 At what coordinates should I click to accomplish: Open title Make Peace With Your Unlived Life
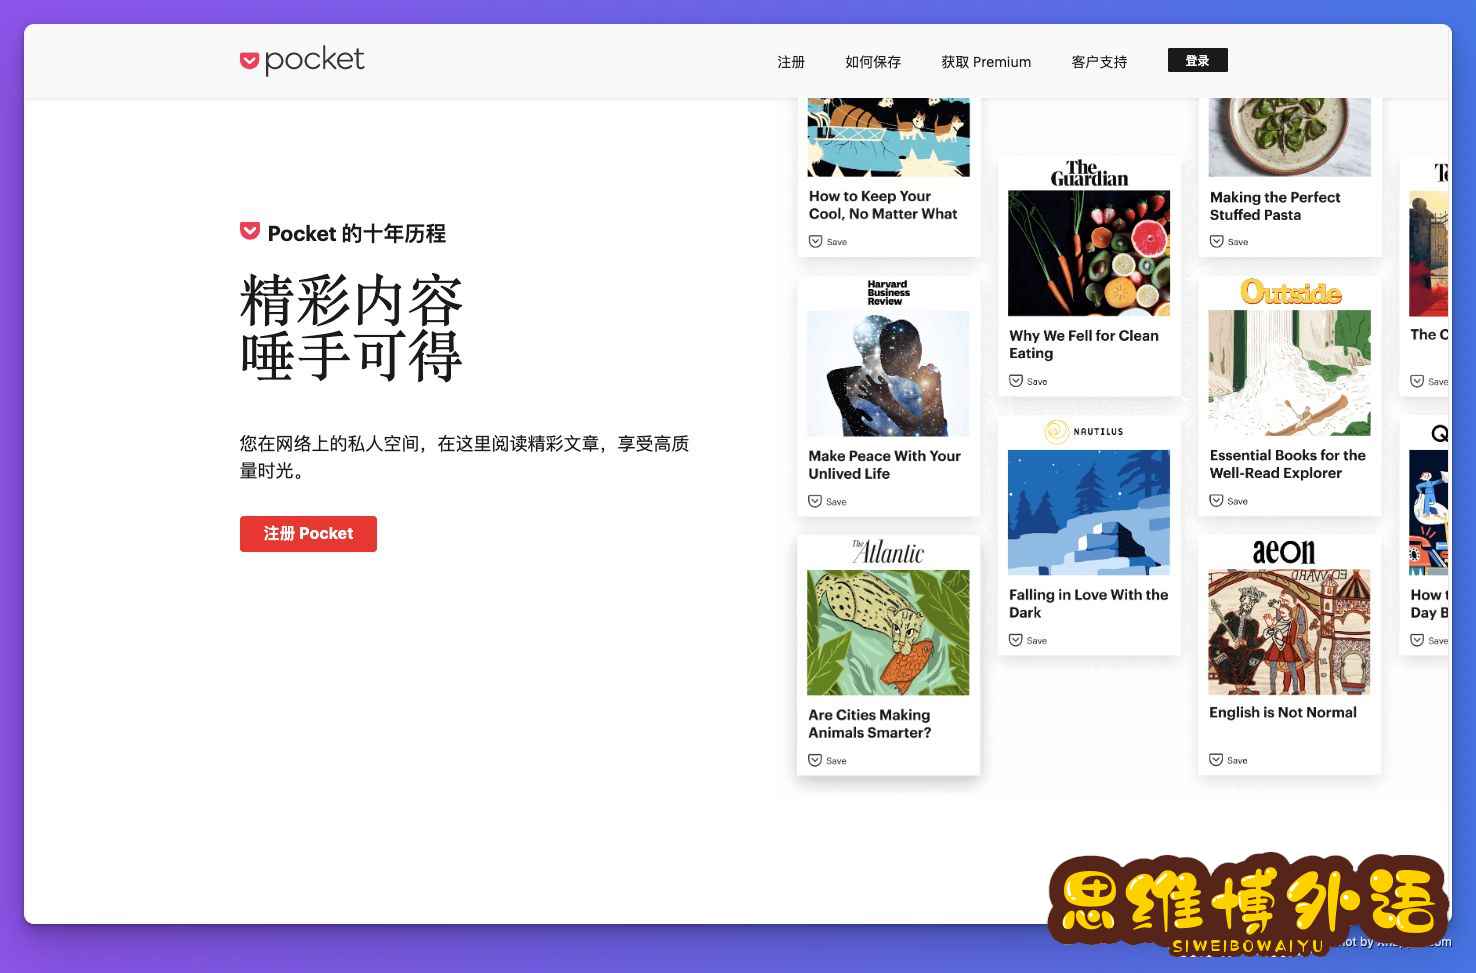coord(885,465)
